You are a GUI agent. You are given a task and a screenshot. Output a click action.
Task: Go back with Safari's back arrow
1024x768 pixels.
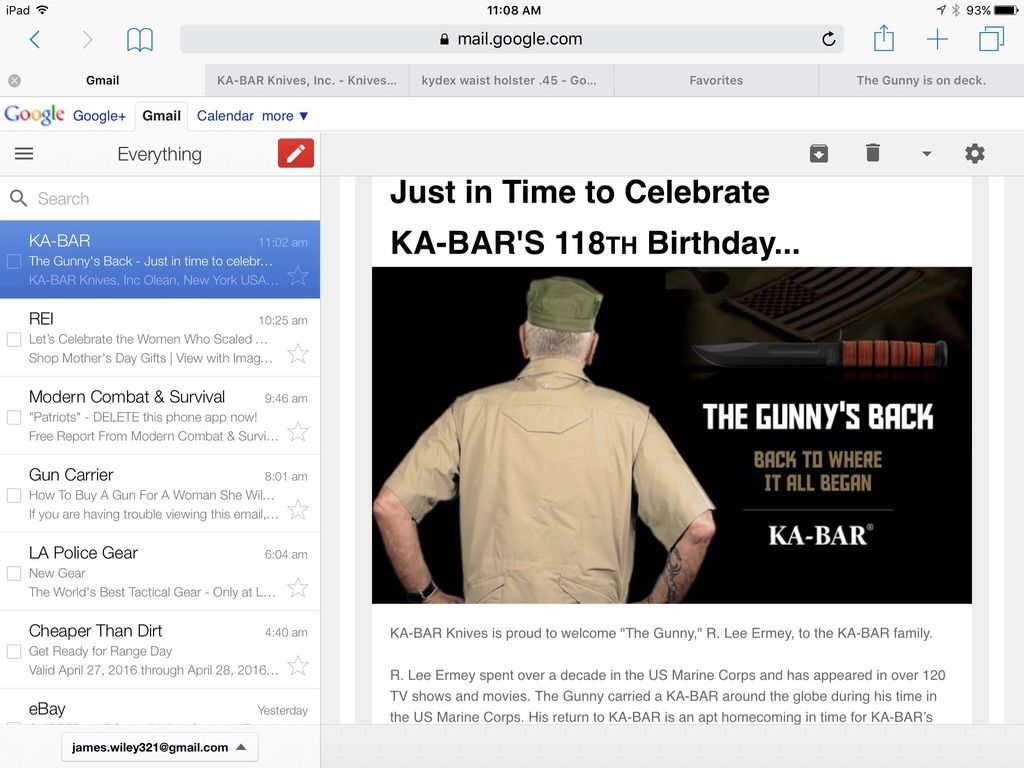click(35, 40)
